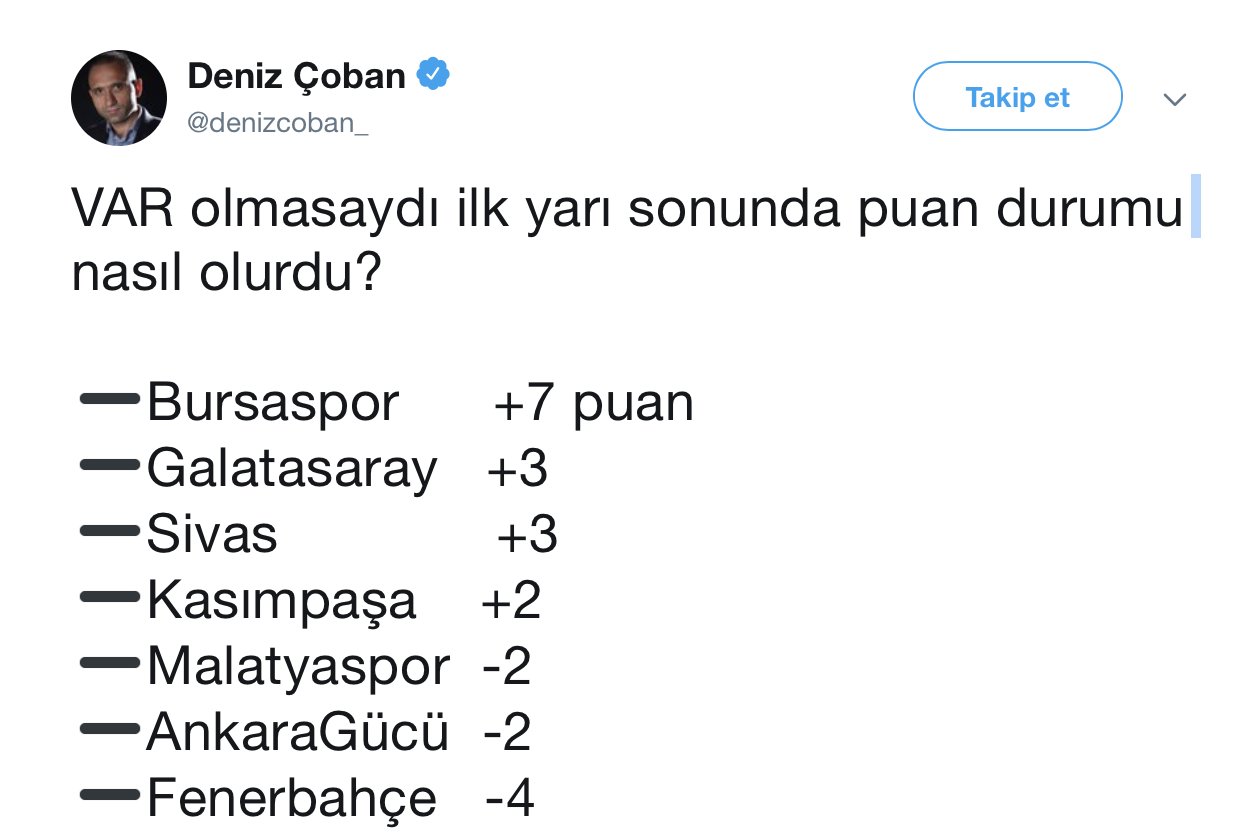Viewport: 1258px width, 834px height.
Task: Open Deniz Çoban's profile picture
Action: [119, 98]
